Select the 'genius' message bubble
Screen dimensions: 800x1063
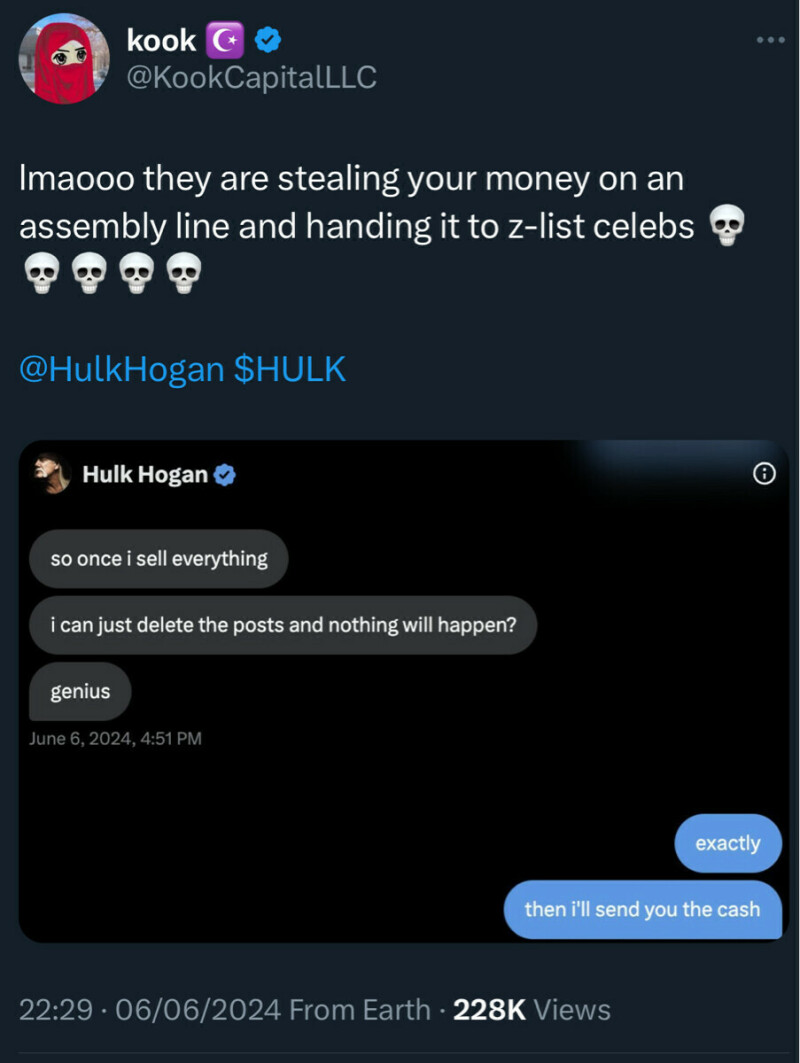(80, 691)
